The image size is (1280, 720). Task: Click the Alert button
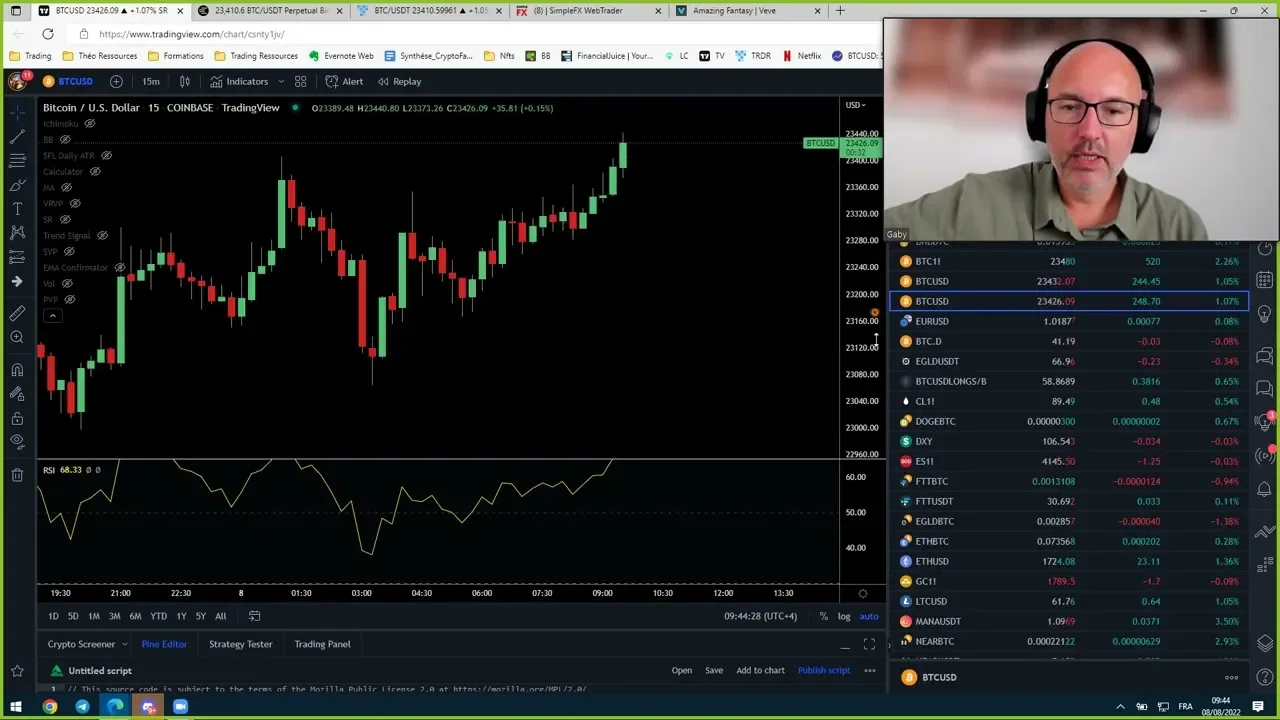tap(344, 81)
